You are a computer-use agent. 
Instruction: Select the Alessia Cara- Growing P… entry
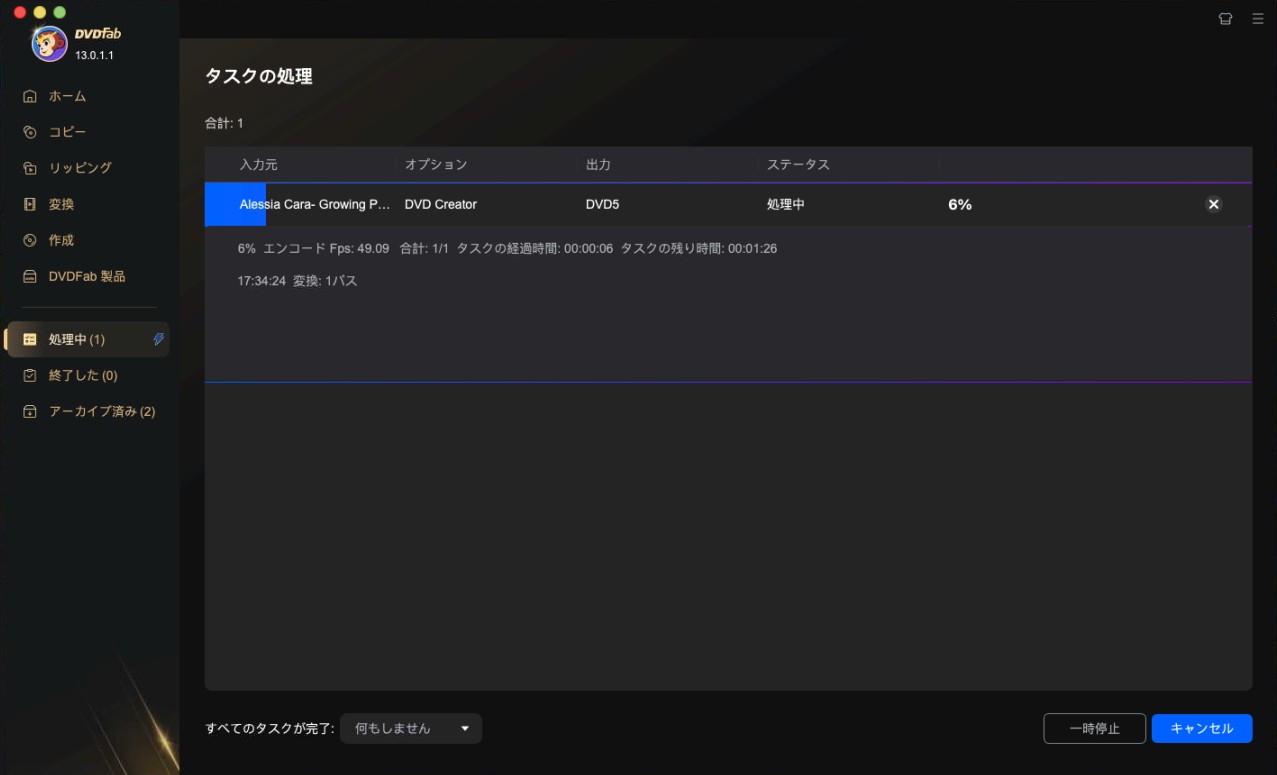315,204
